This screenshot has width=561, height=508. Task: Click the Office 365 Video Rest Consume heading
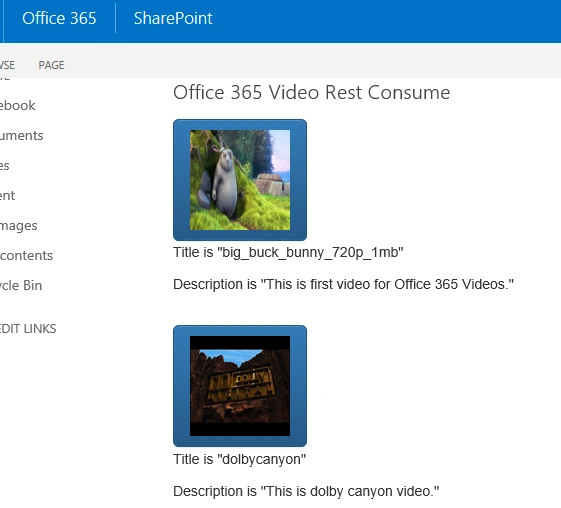(x=312, y=92)
